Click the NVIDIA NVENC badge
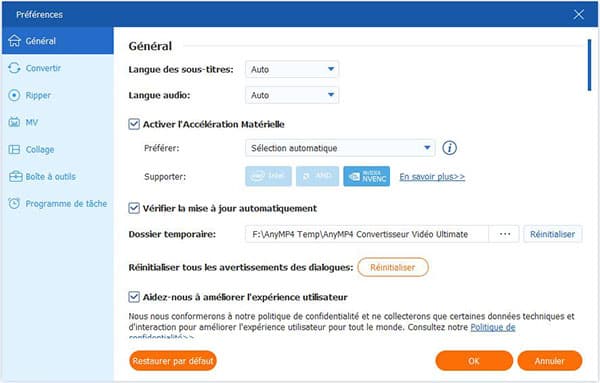Viewport: 600px width, 383px height. pos(367,176)
